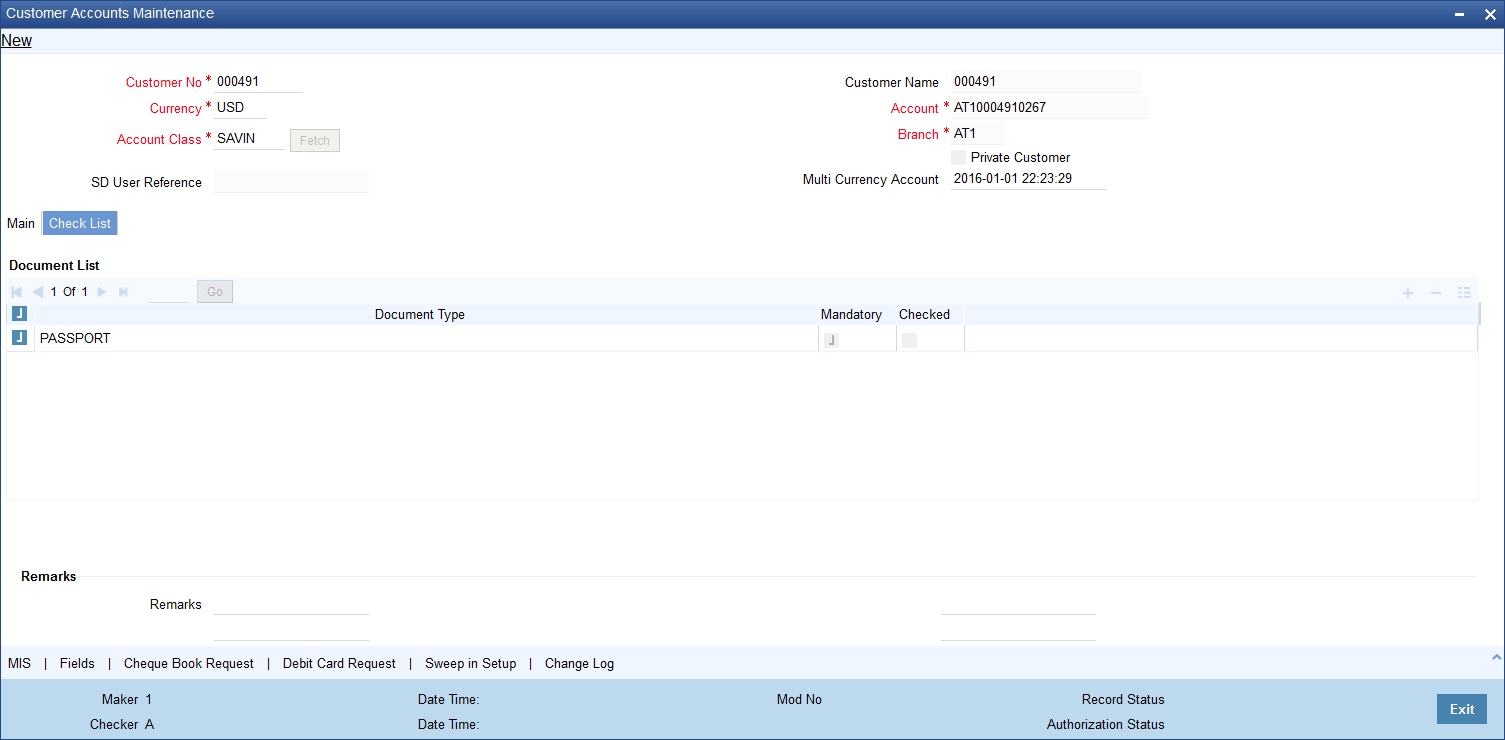Open the Change Log link
The height and width of the screenshot is (740, 1505).
[x=578, y=663]
